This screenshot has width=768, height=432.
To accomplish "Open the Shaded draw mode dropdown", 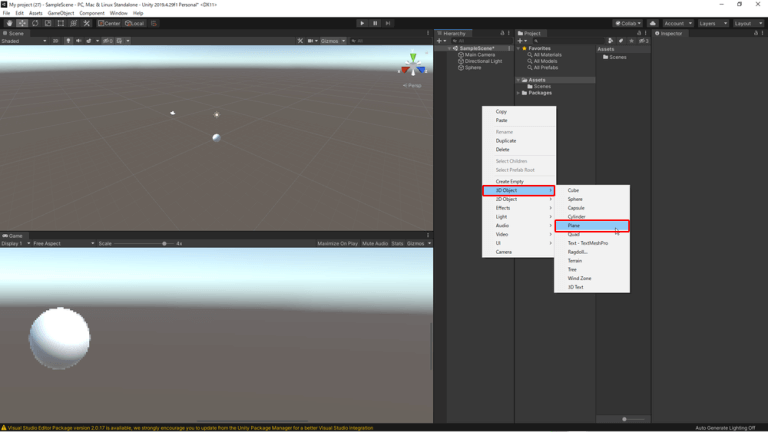I will pyautogui.click(x=24, y=41).
